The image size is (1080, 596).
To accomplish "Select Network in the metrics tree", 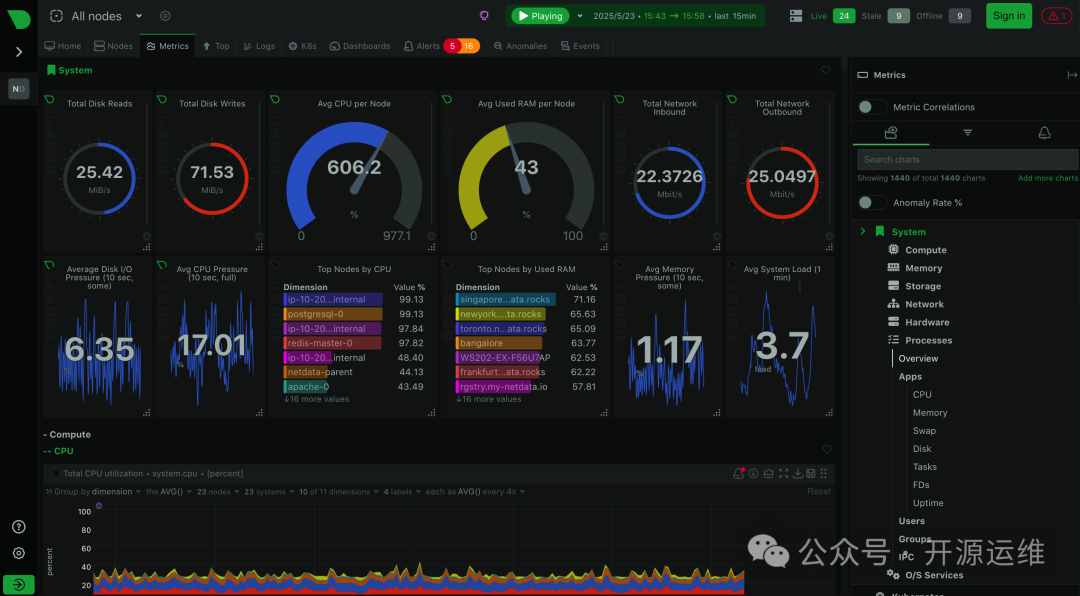I will [924, 304].
